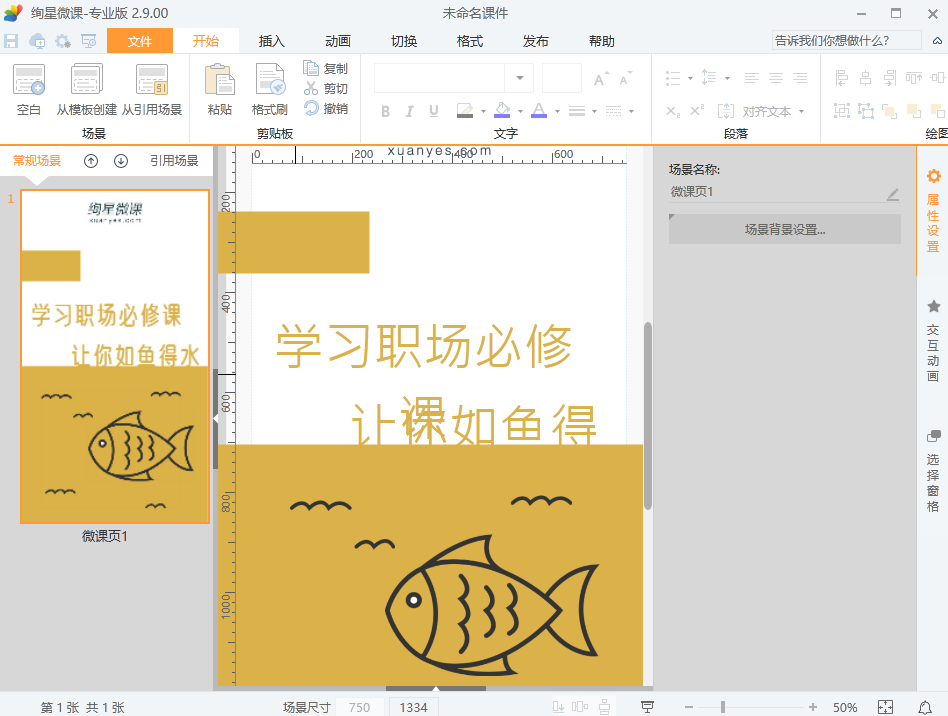This screenshot has height=716, width=948.
Task: Switch to the 引用场景 list
Action: click(174, 161)
